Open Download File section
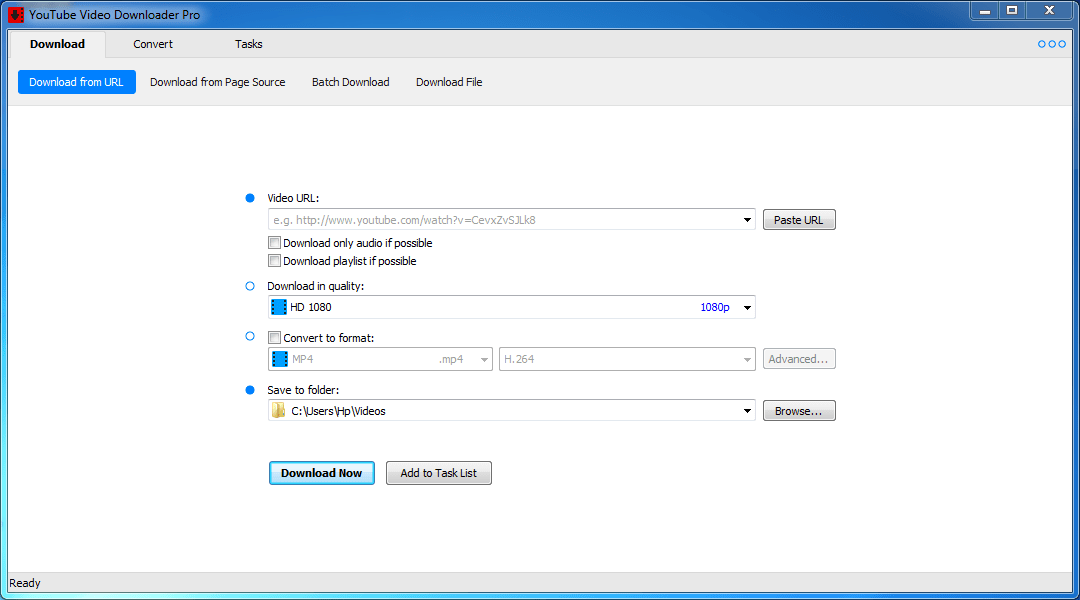The height and width of the screenshot is (600, 1080). [449, 82]
